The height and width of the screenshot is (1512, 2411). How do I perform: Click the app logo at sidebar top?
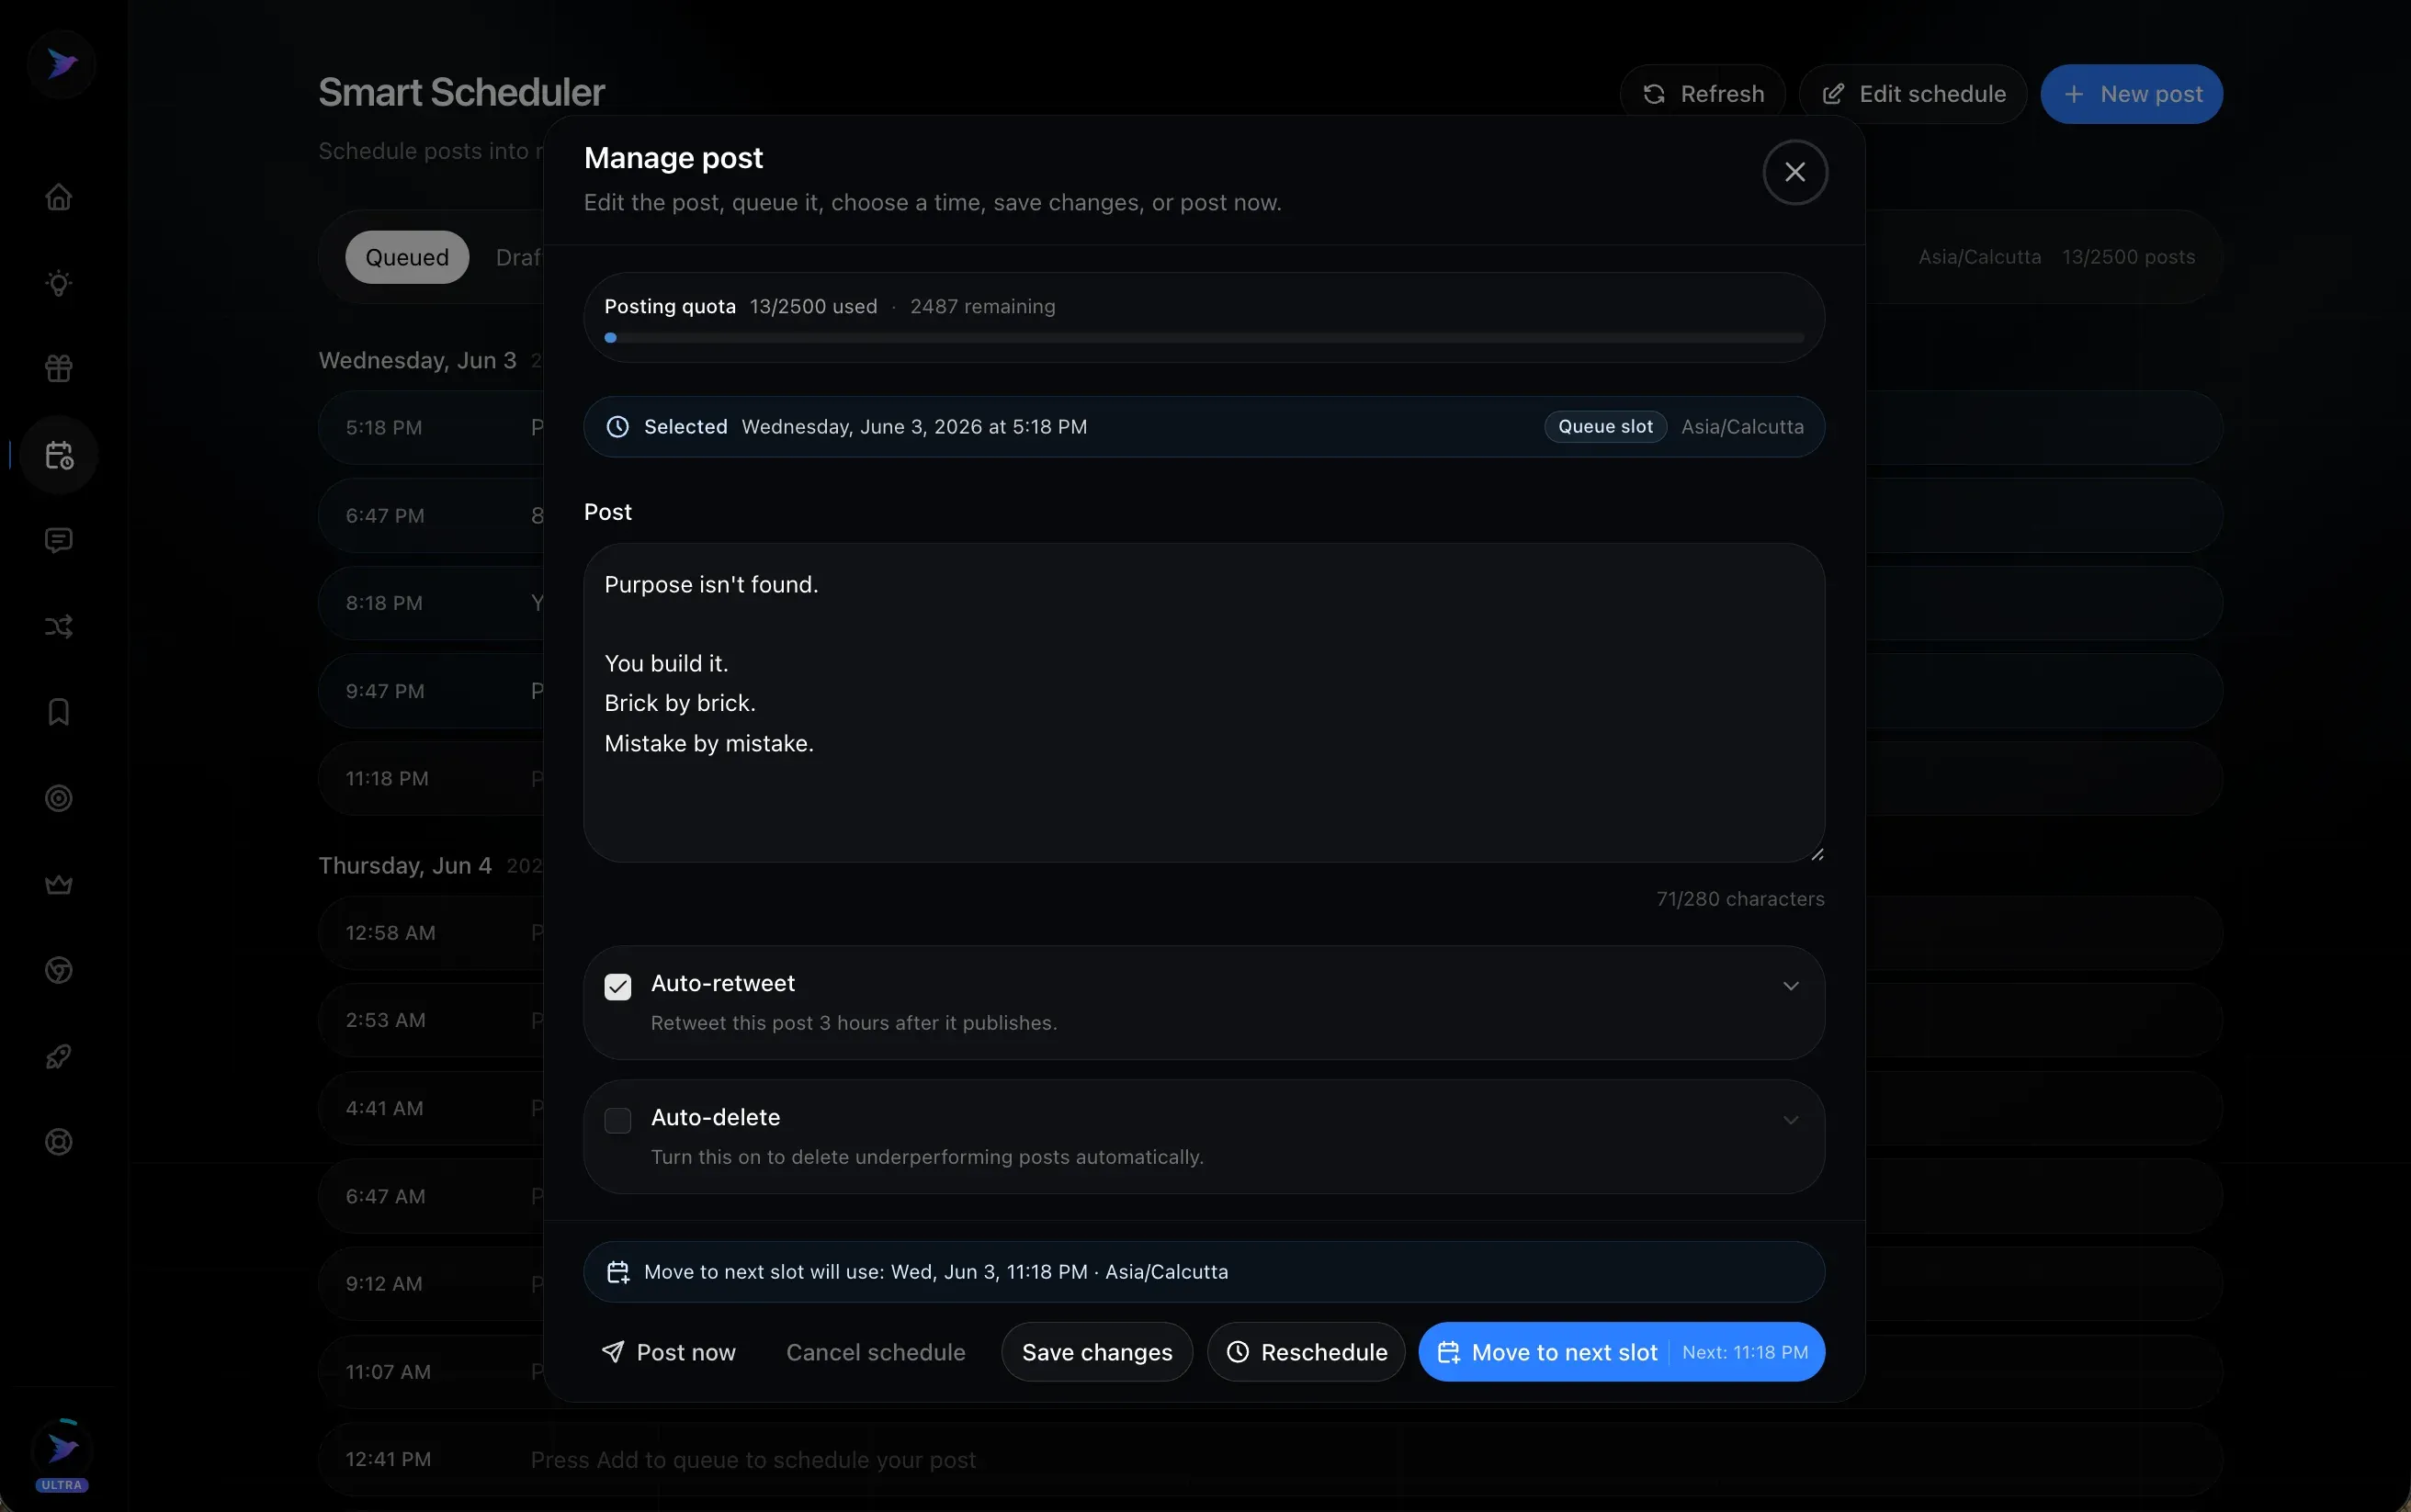pyautogui.click(x=62, y=64)
